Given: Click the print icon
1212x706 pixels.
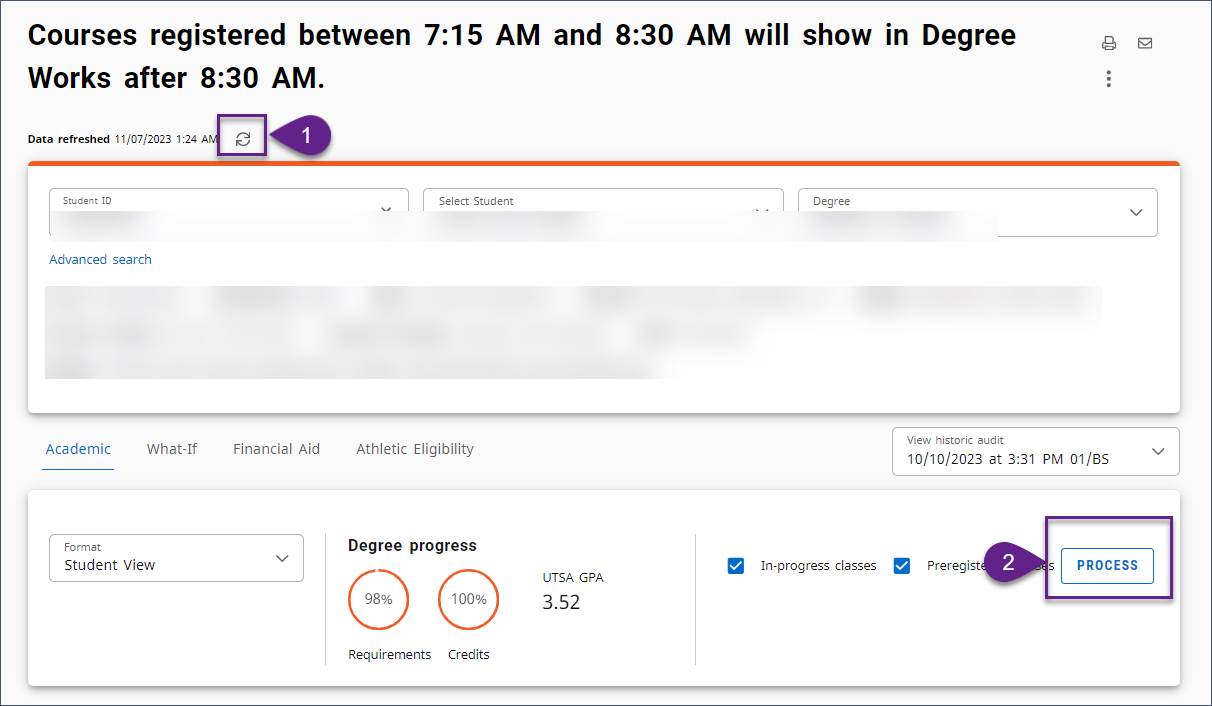Looking at the screenshot, I should (1108, 43).
